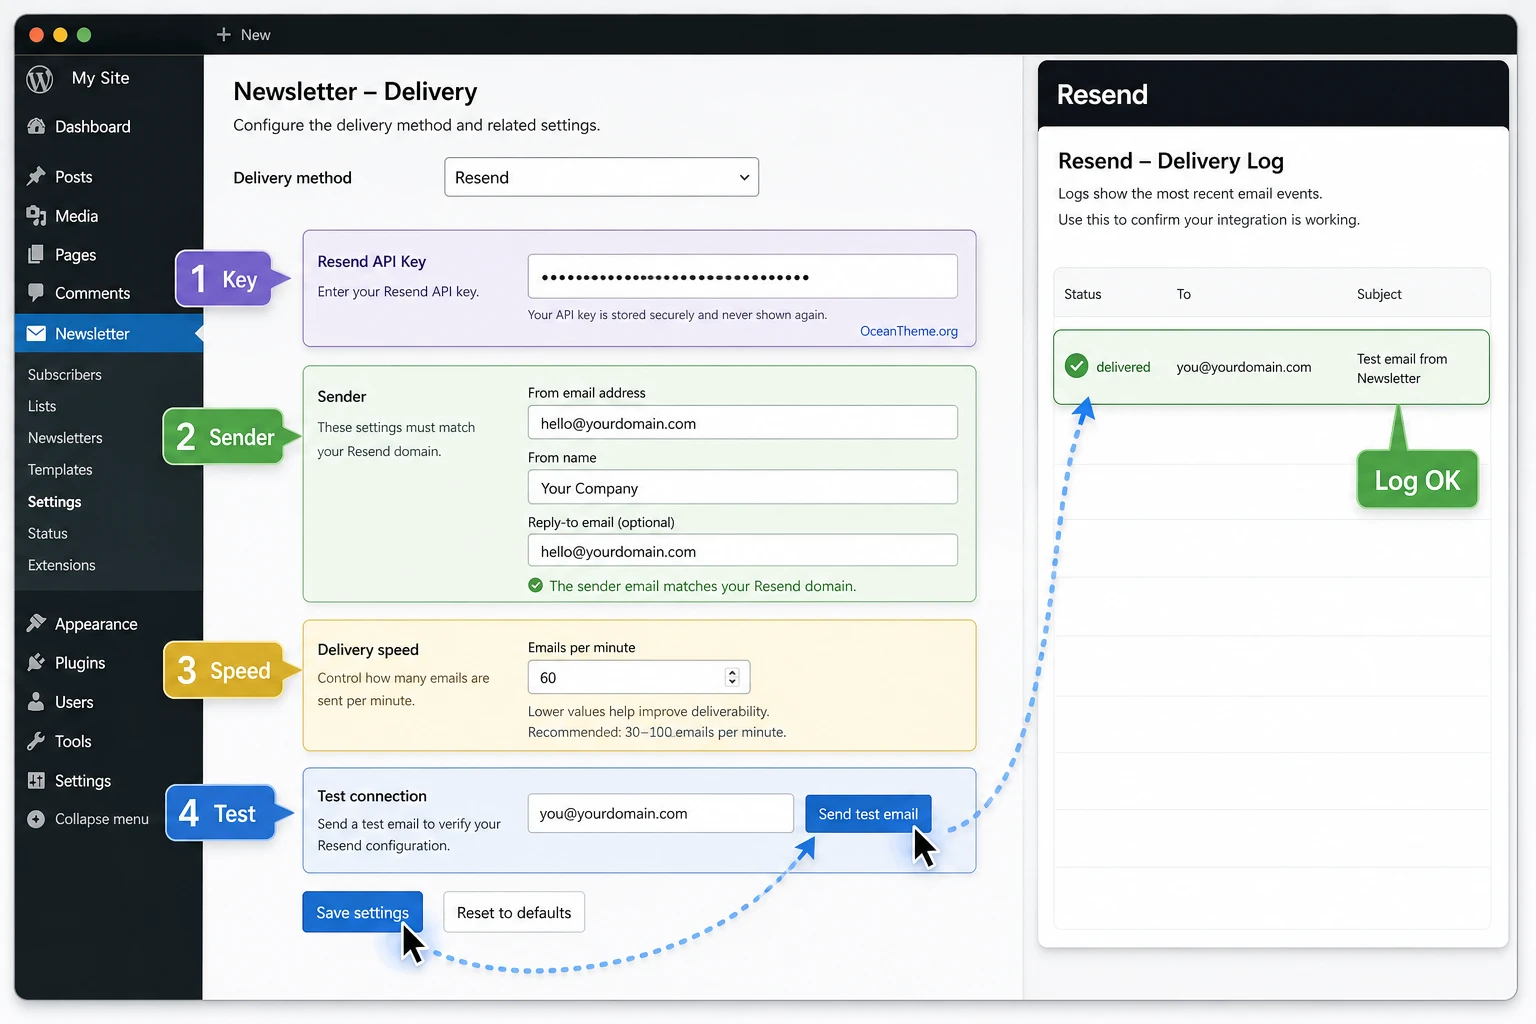Click the Collapse menu arrow icon
Viewport: 1536px width, 1024px height.
(36, 819)
